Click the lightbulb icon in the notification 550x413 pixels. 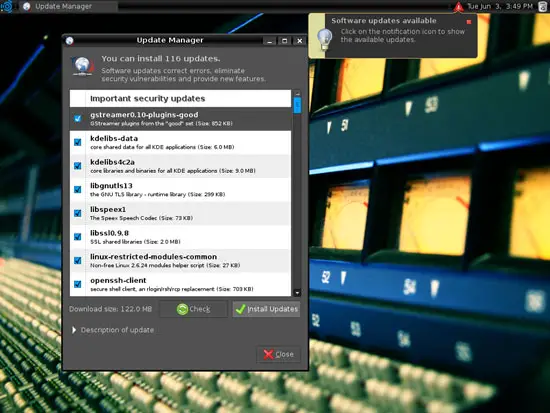[x=324, y=39]
